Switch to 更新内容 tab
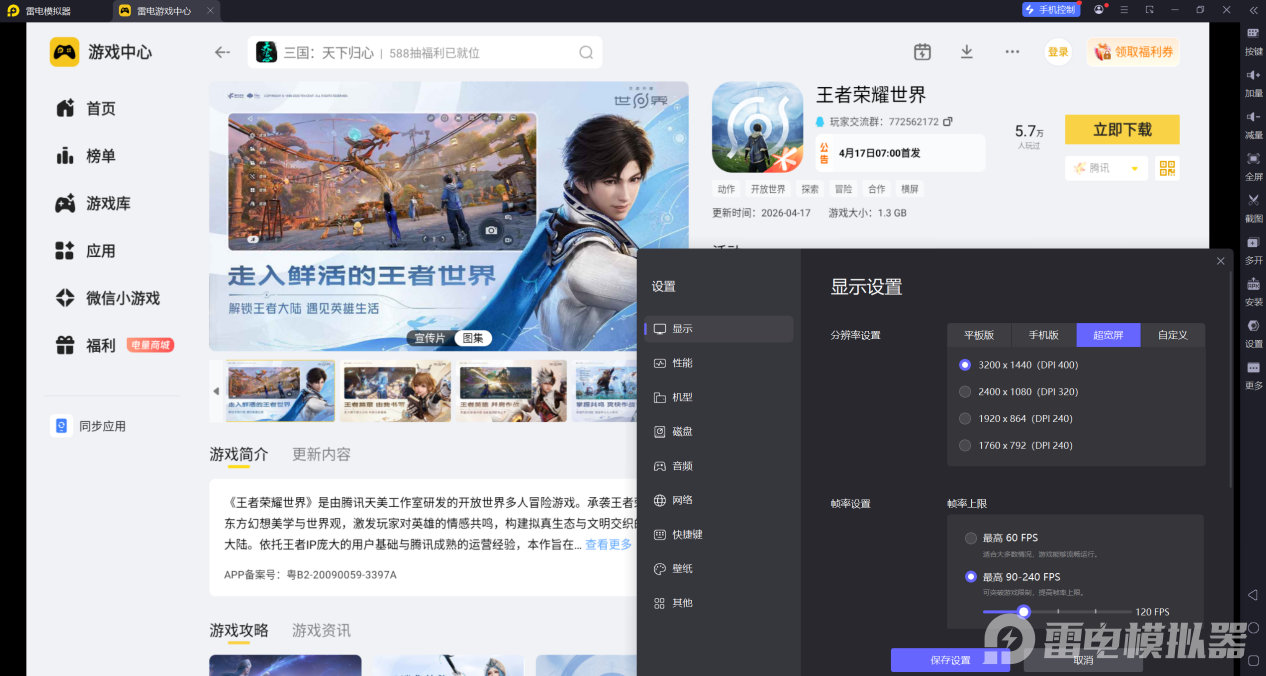Screen dimensions: 1266x676 point(321,454)
